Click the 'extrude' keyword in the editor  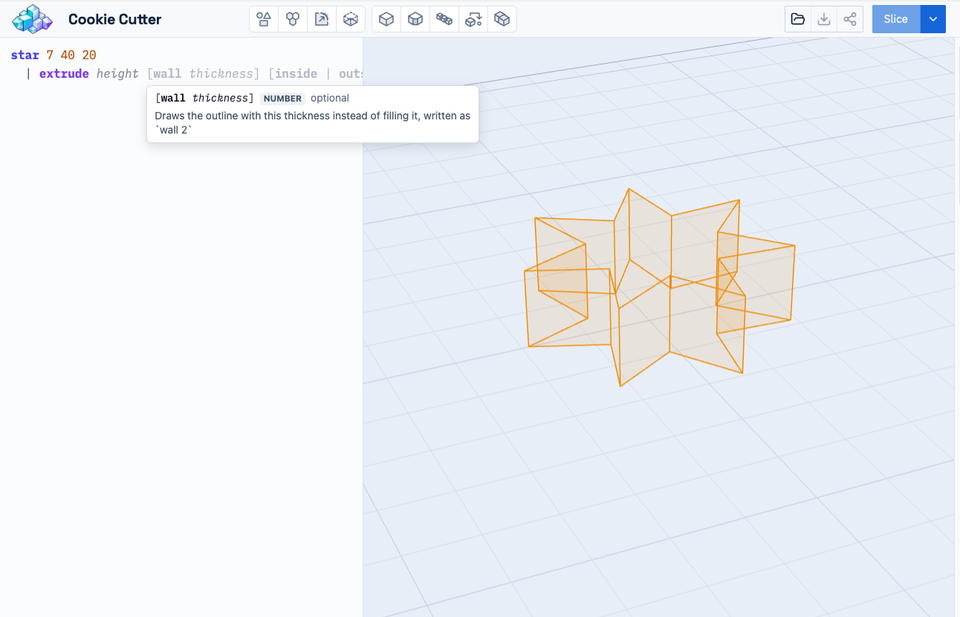pyautogui.click(x=64, y=73)
